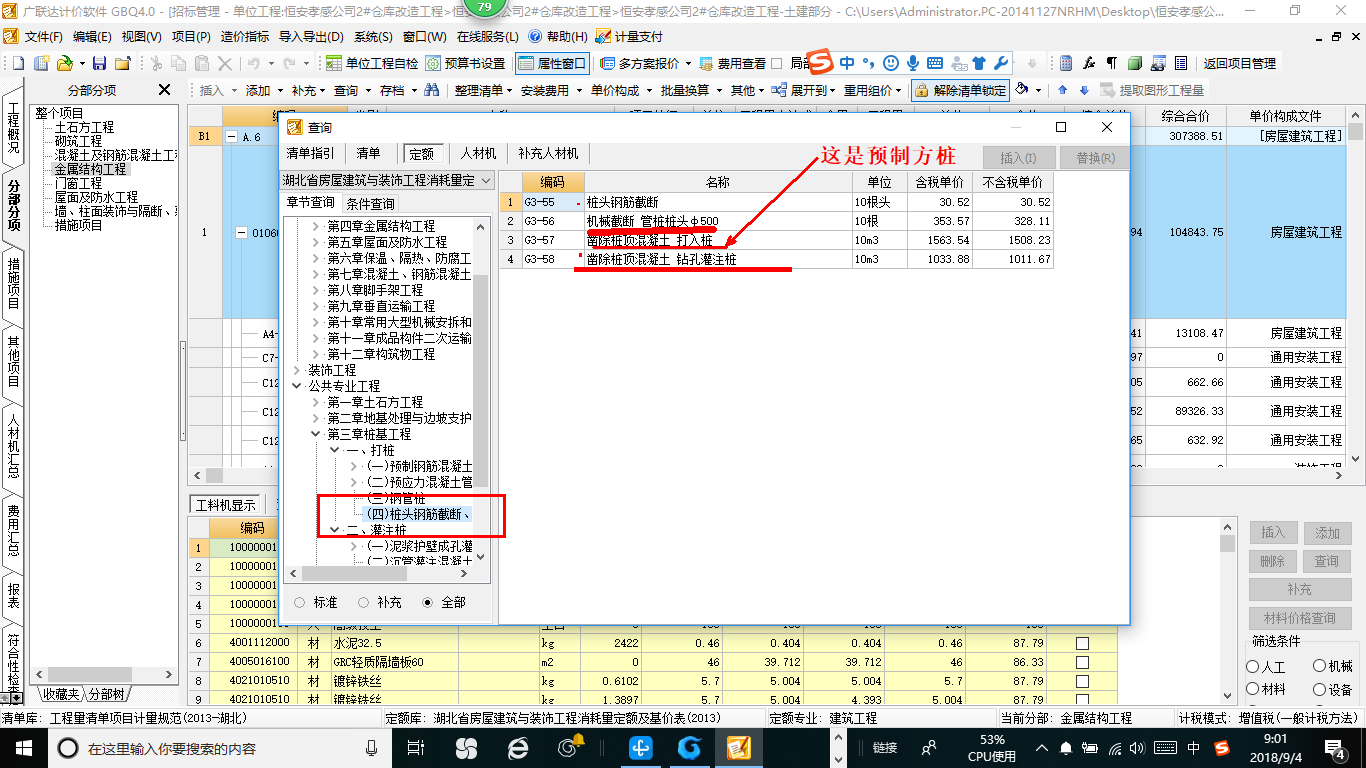Toggle the 局部 checkbox in toolbar
Viewport: 1366px width, 768px height.
777,63
